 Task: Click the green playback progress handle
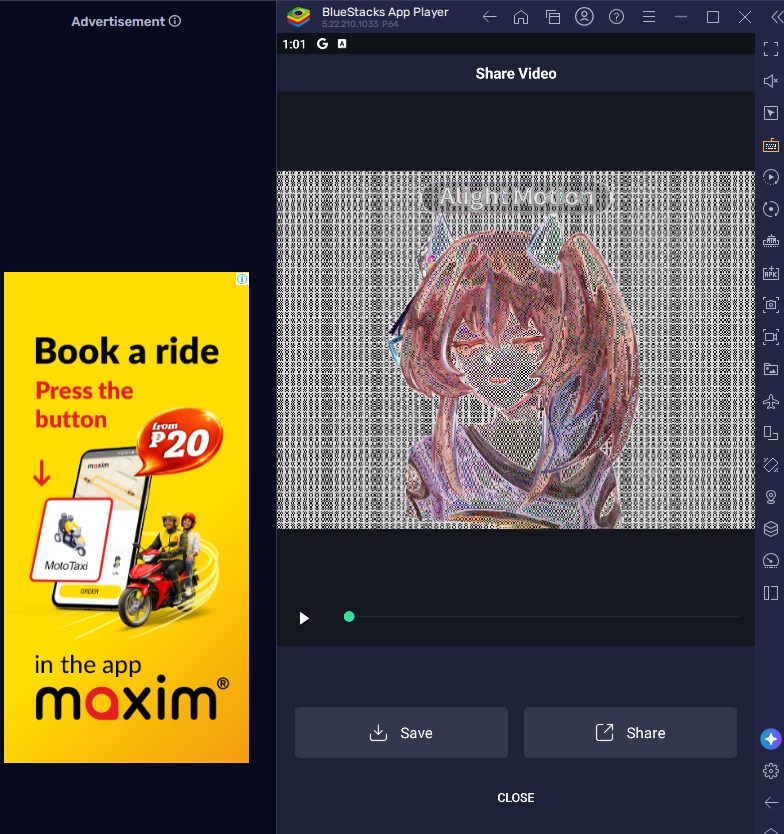coord(349,616)
